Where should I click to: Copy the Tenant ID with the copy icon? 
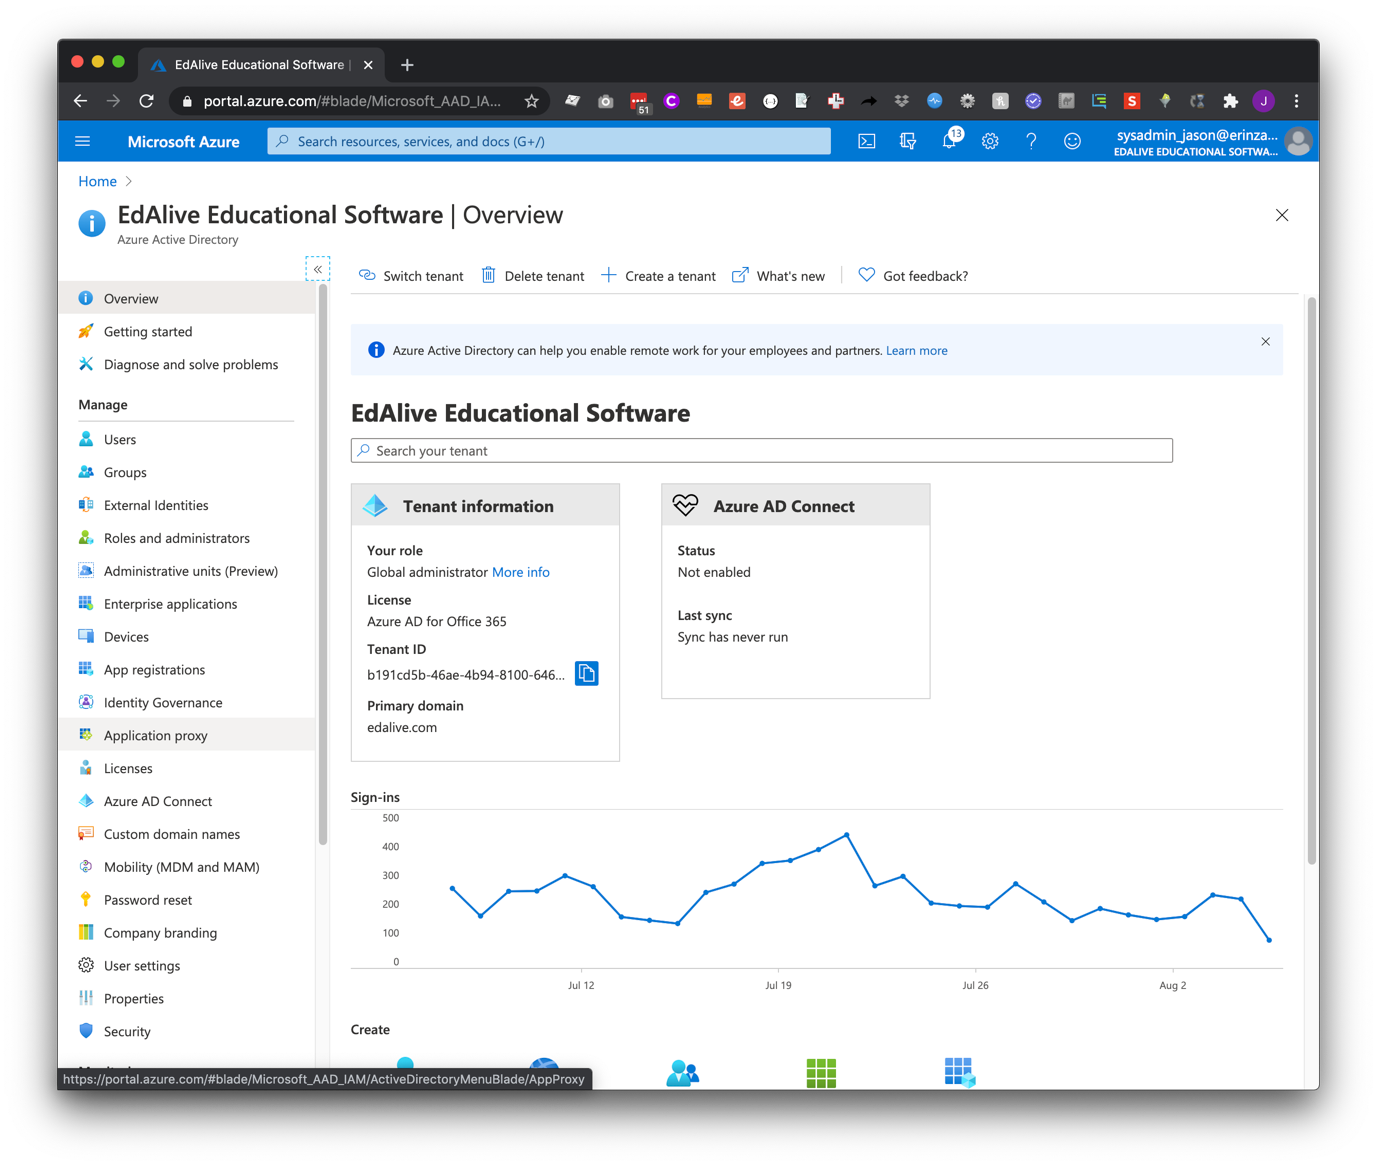(586, 673)
